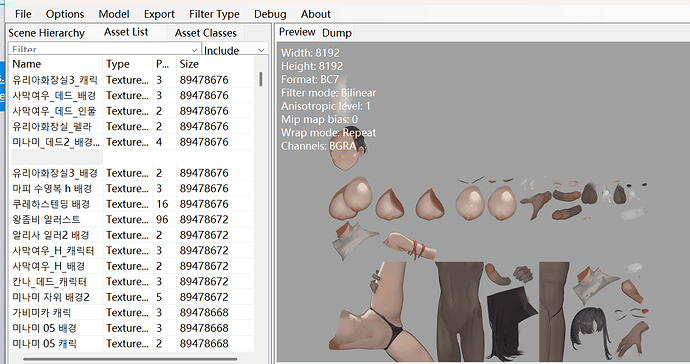The height and width of the screenshot is (364, 690).
Task: Select the asset row 유리아화장실3_캐릭
Action: [132, 80]
